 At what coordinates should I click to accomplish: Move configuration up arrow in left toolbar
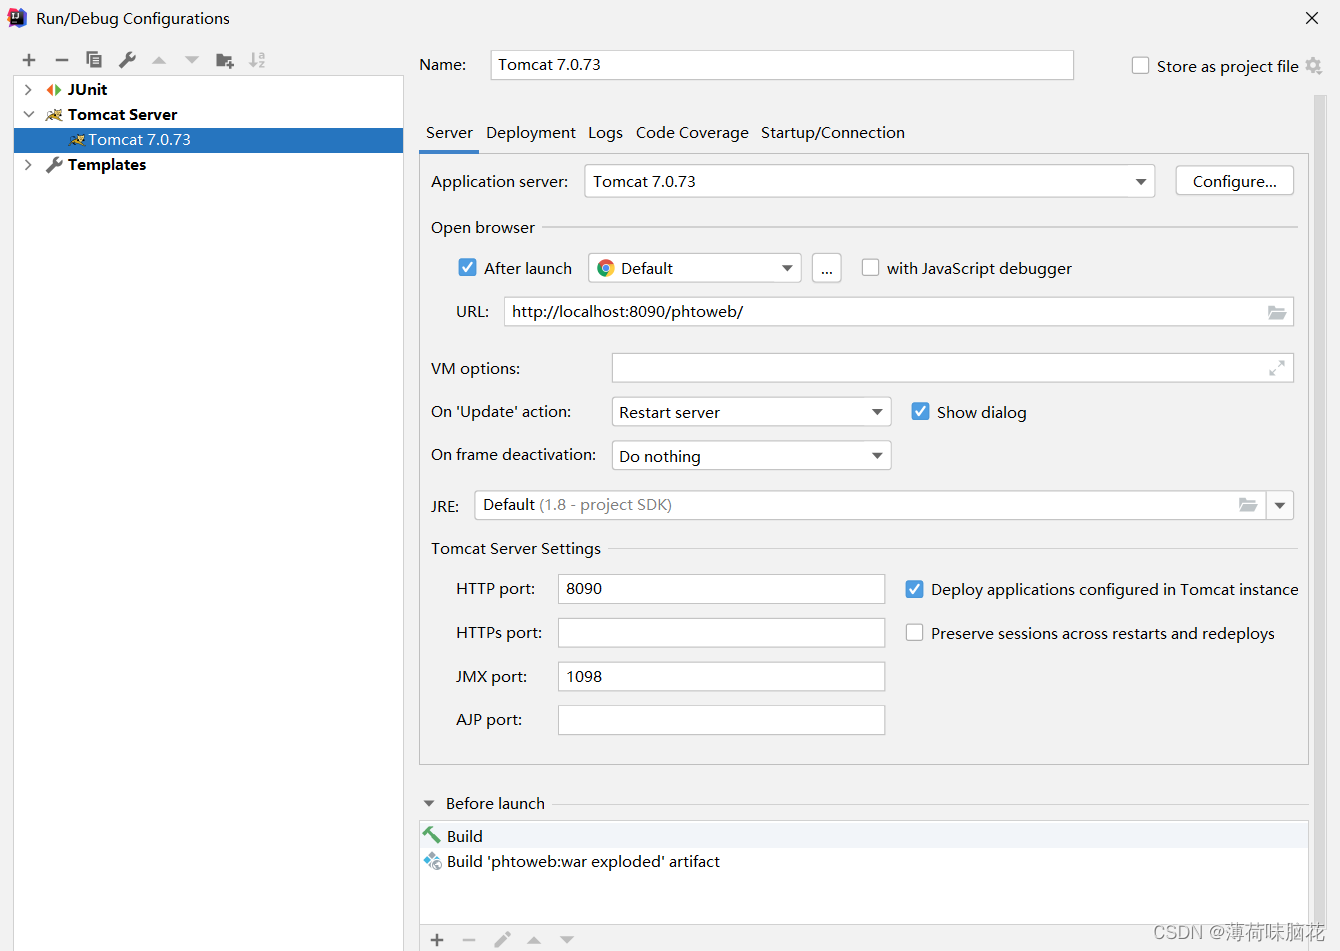coord(159,60)
